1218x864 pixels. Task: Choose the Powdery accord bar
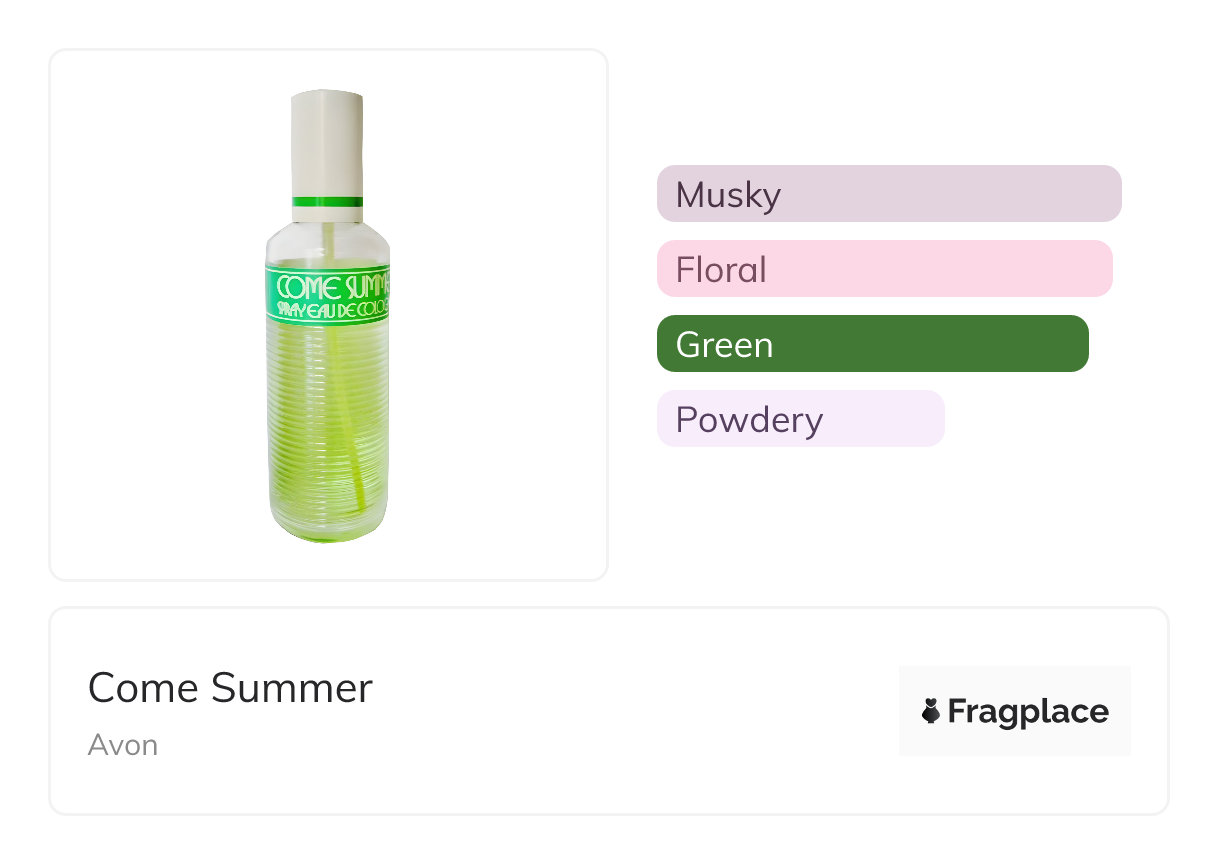(800, 418)
